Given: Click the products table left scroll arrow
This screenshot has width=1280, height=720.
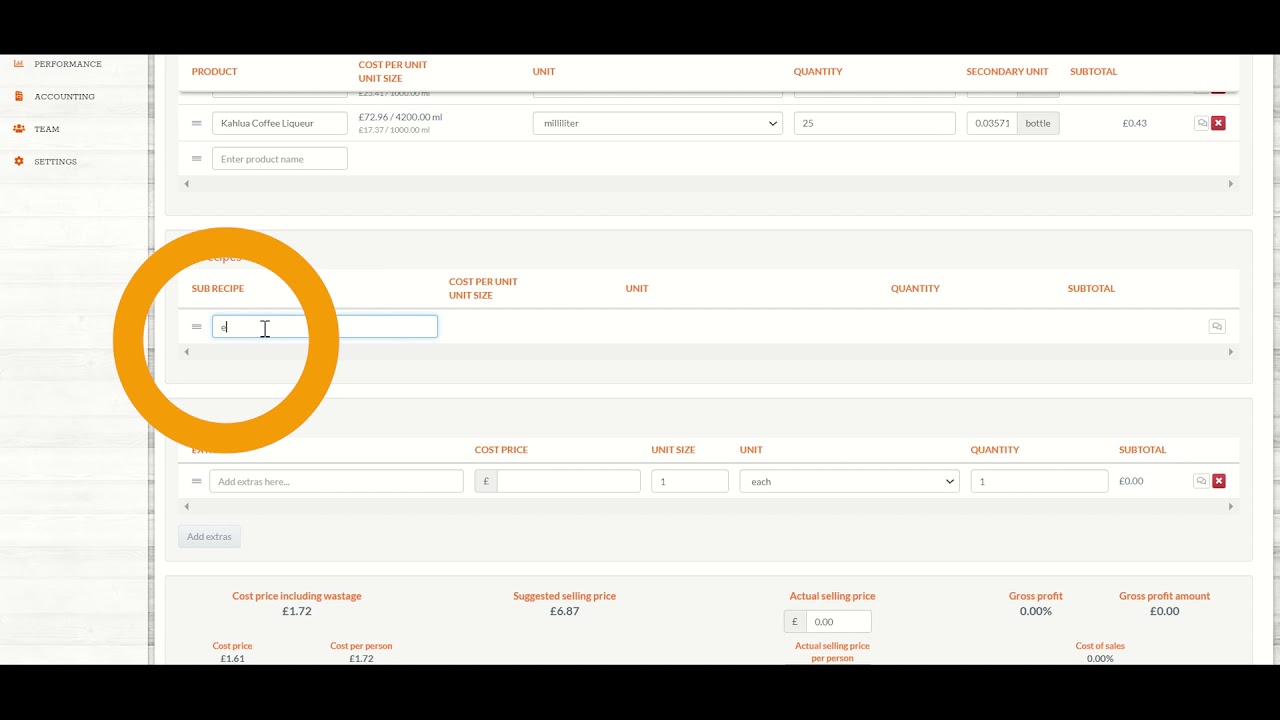Looking at the screenshot, I should [x=186, y=184].
